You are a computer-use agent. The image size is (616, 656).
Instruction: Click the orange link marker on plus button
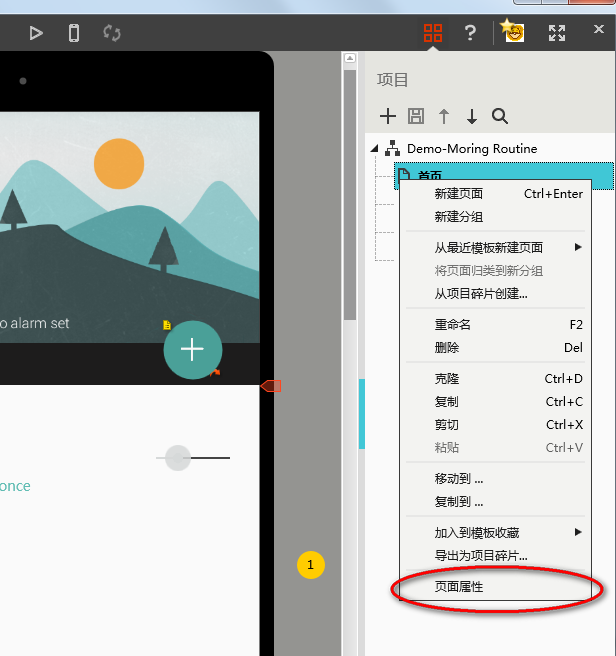(215, 372)
